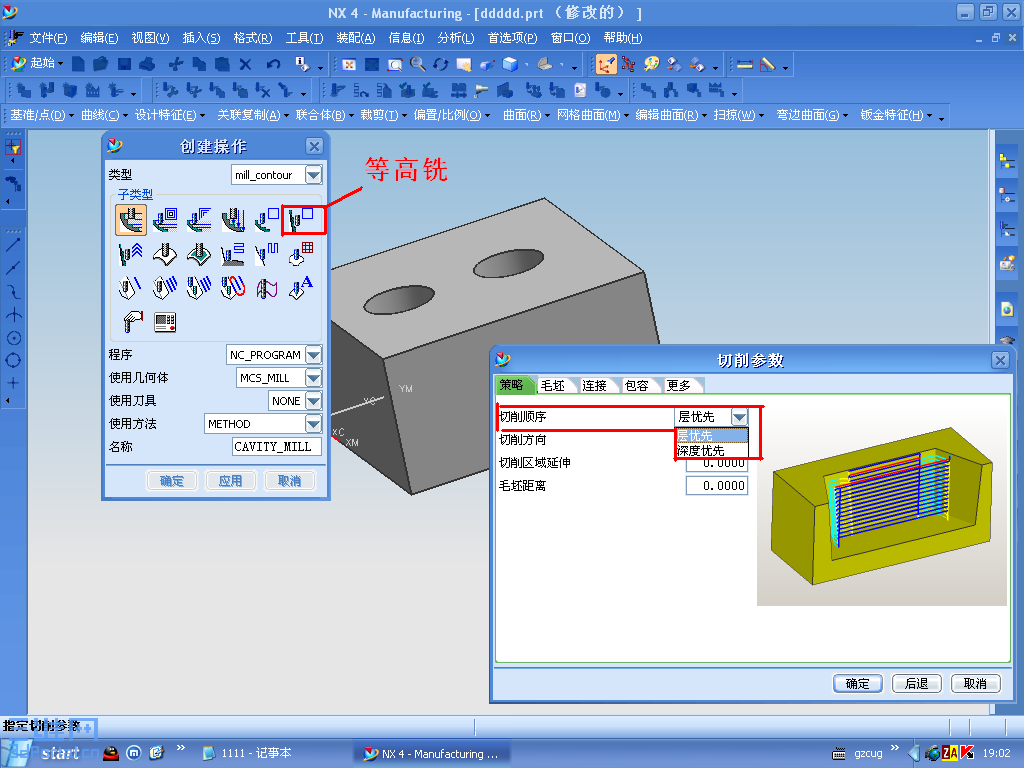Choose 层优先 from the open dropdown list
Viewport: 1024px width, 768px height.
[711, 435]
